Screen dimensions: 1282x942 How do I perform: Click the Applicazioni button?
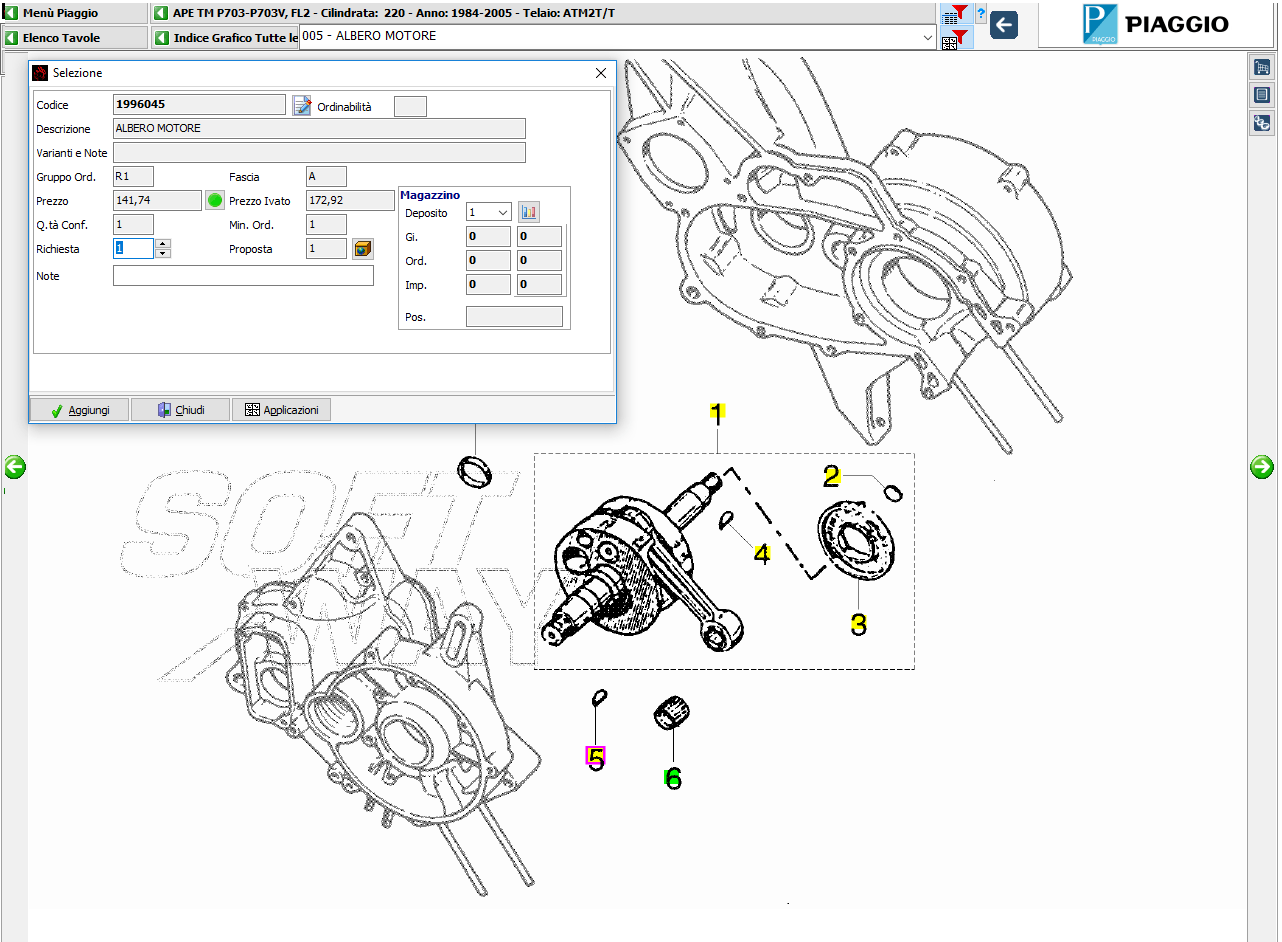[281, 410]
